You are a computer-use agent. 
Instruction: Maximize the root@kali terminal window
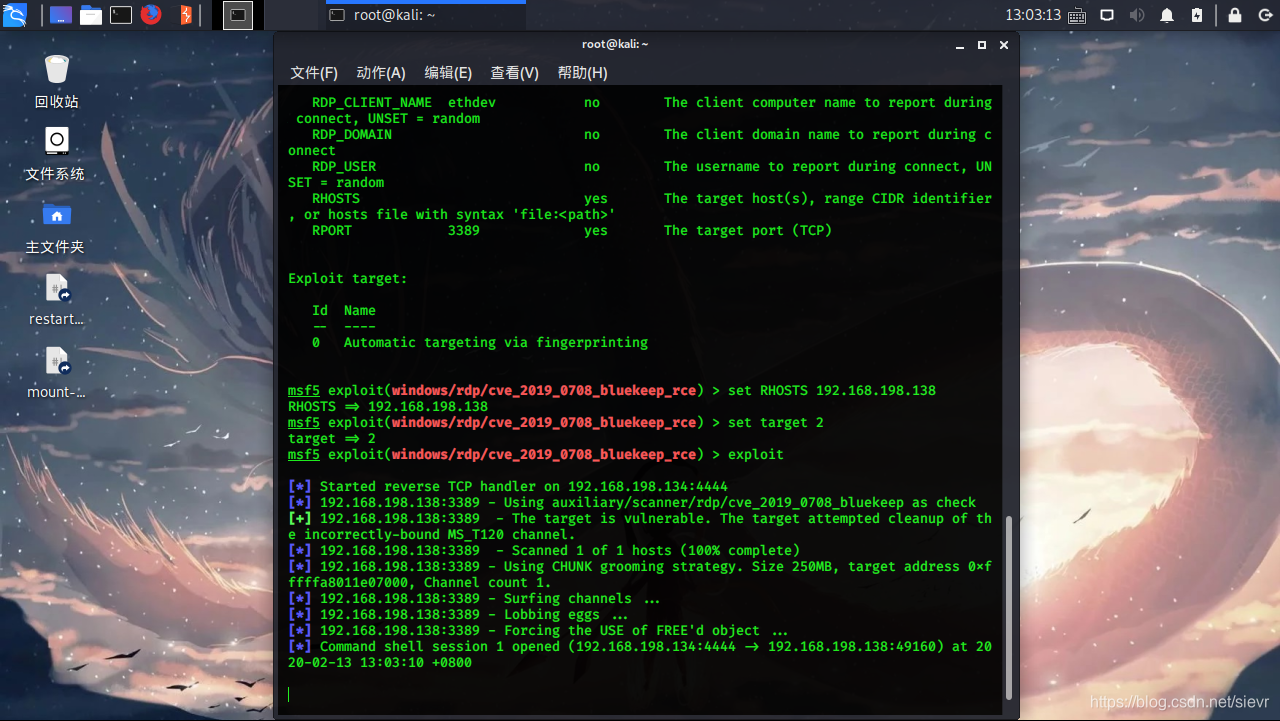982,45
